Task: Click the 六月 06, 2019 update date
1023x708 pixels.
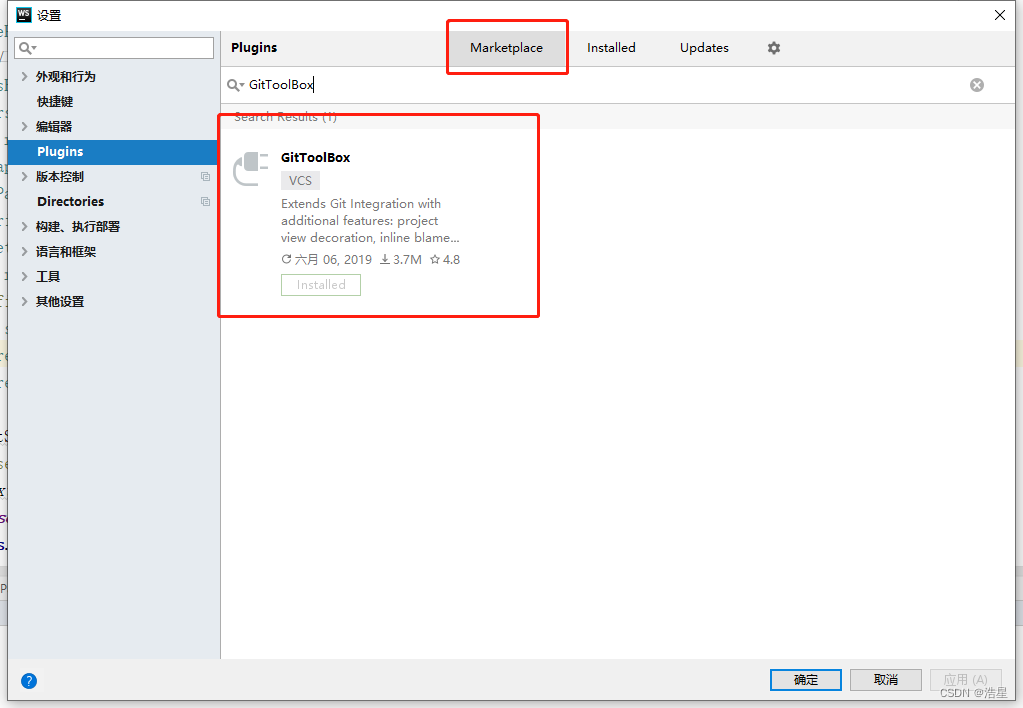Action: pos(326,260)
